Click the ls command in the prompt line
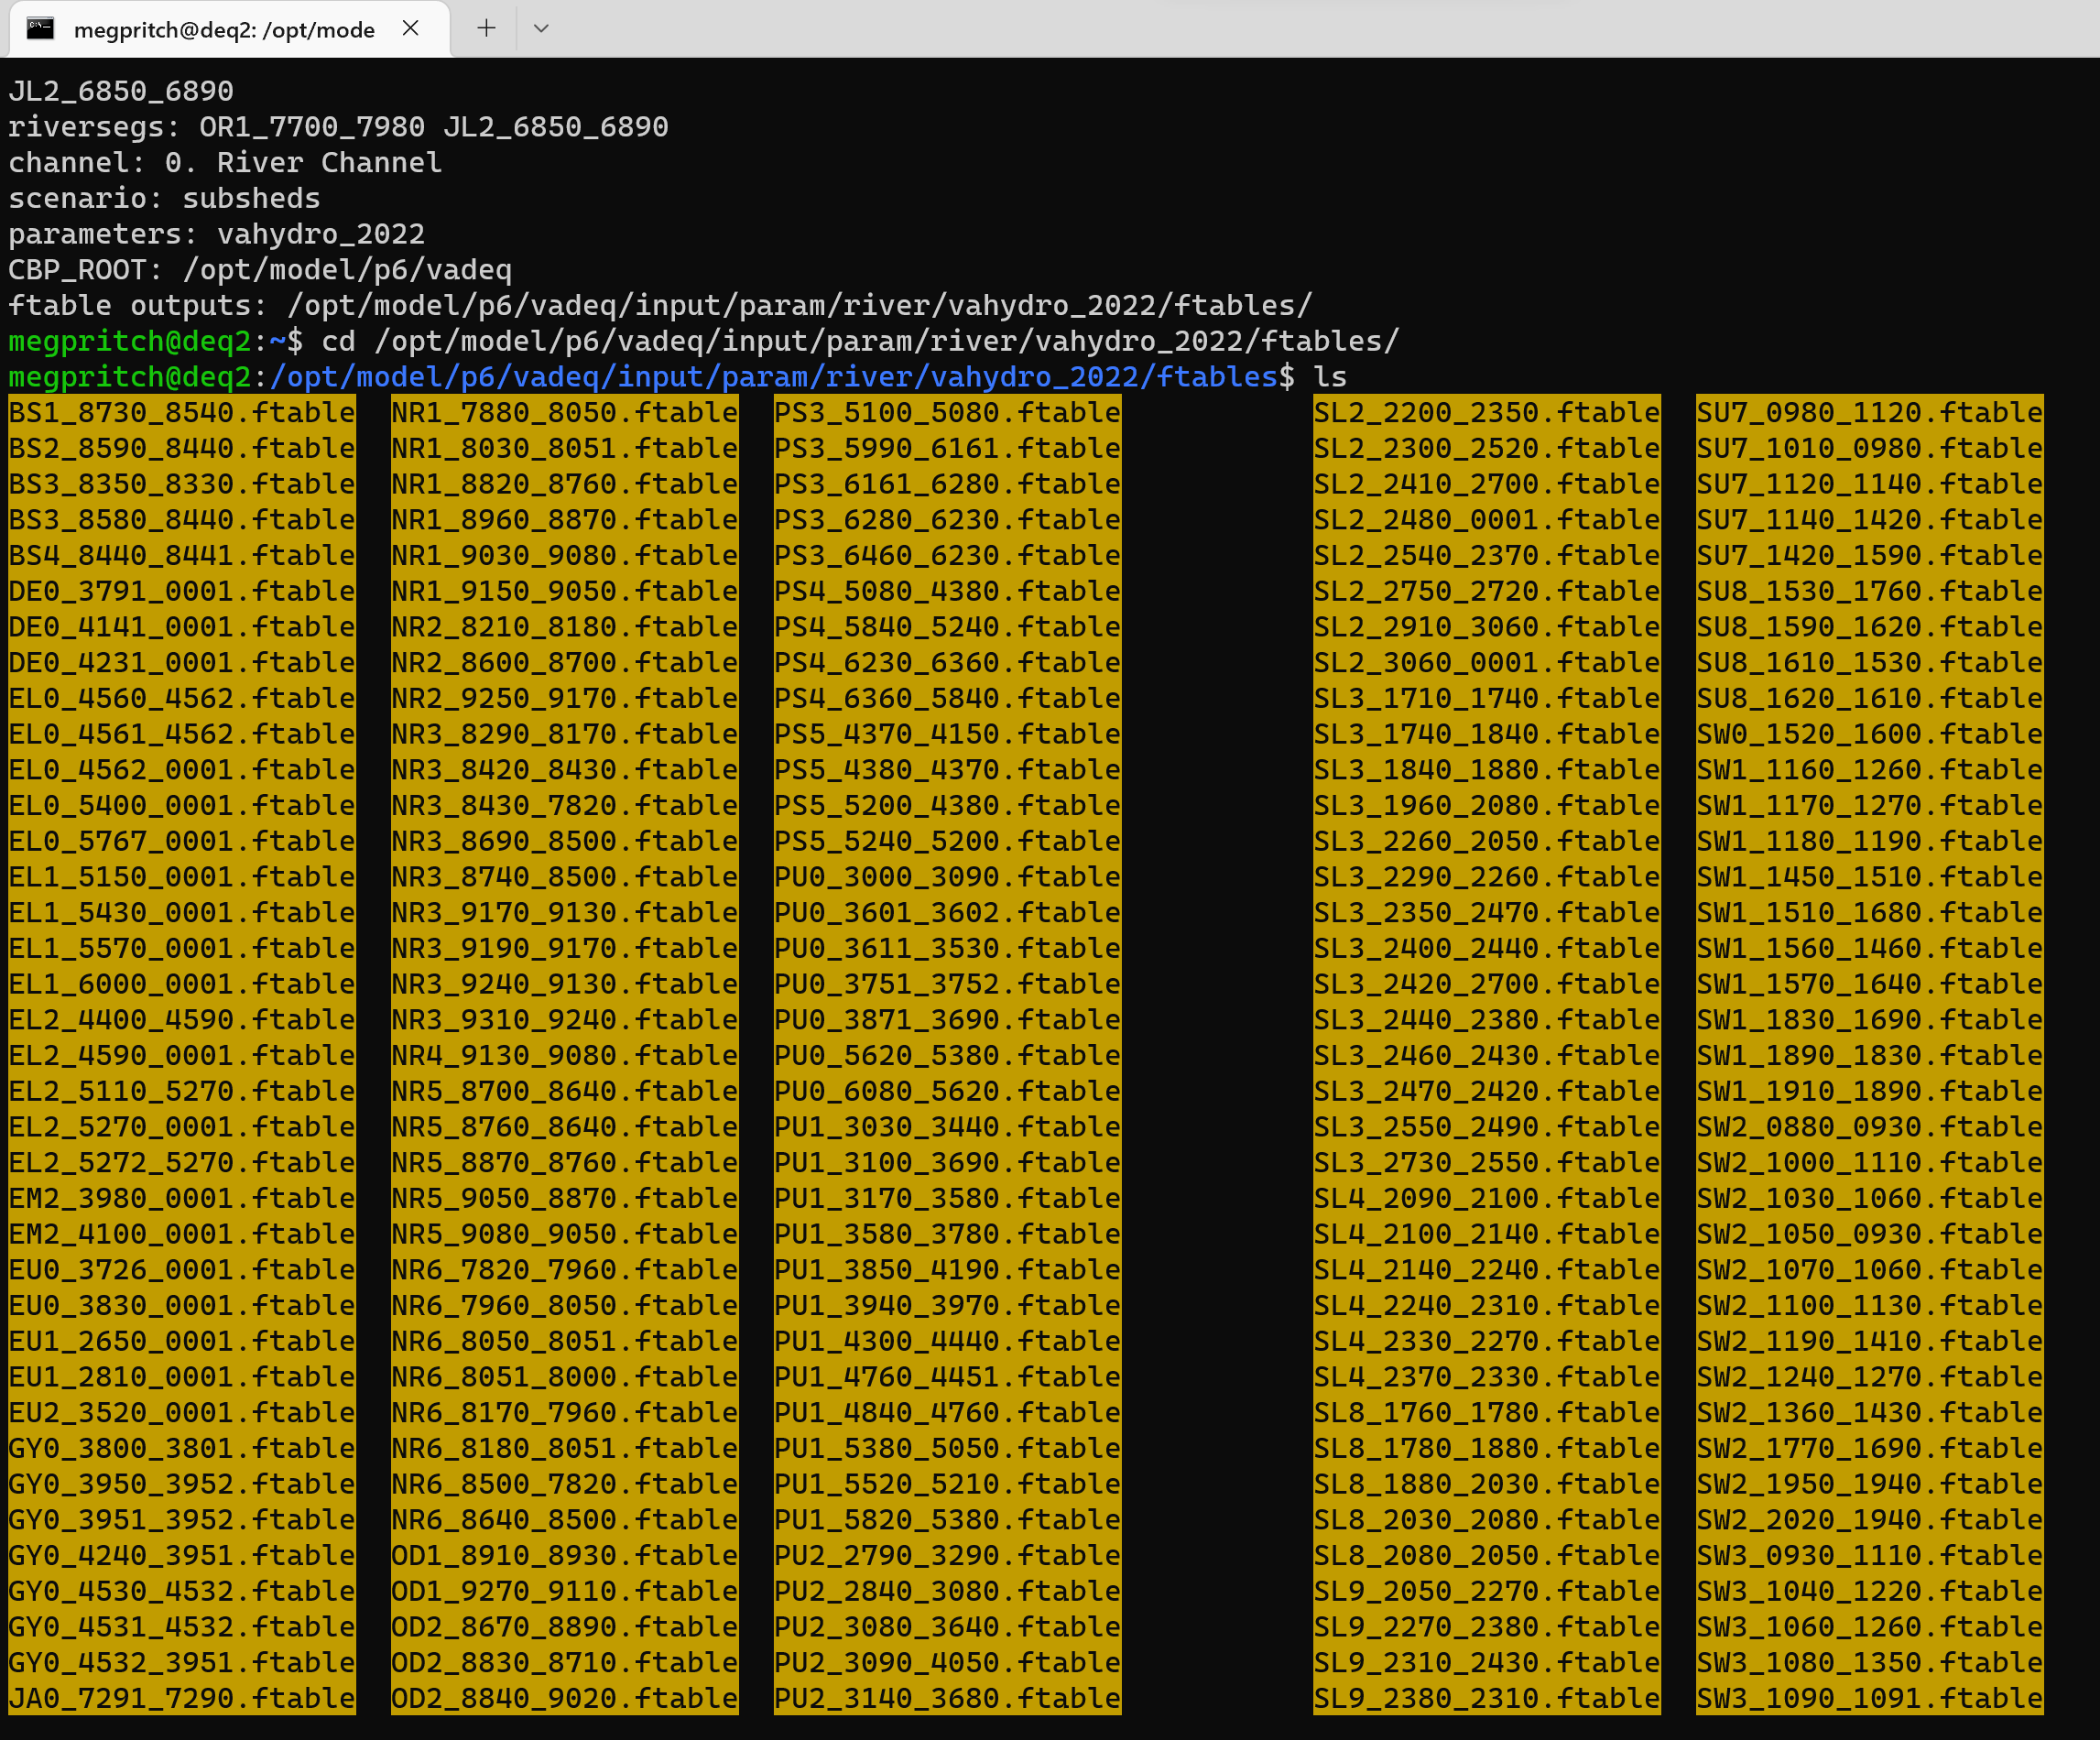Viewport: 2100px width, 1740px height. (x=1330, y=377)
